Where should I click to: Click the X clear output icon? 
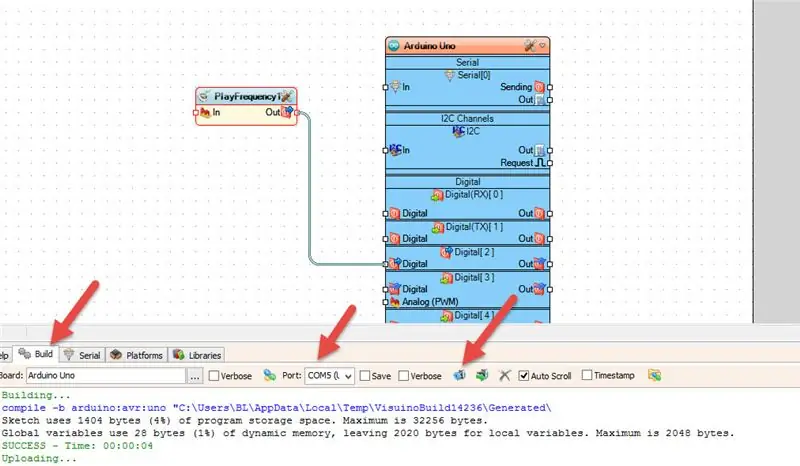(x=505, y=376)
